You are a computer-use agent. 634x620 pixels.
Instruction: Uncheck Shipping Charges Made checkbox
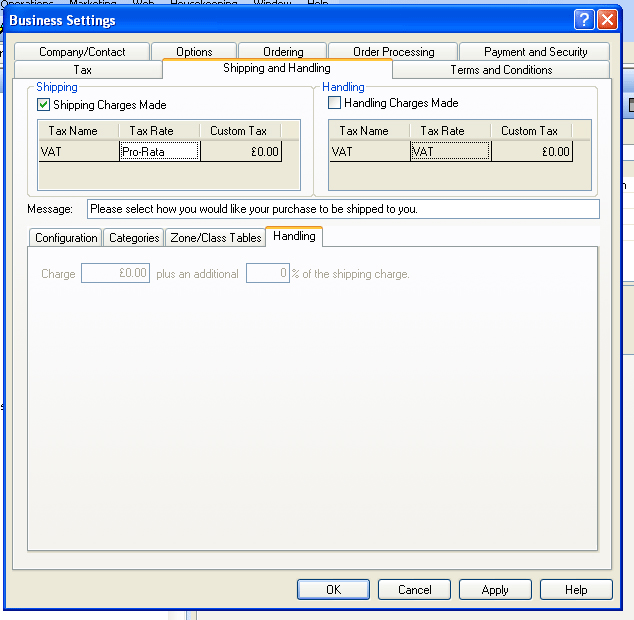[43, 105]
